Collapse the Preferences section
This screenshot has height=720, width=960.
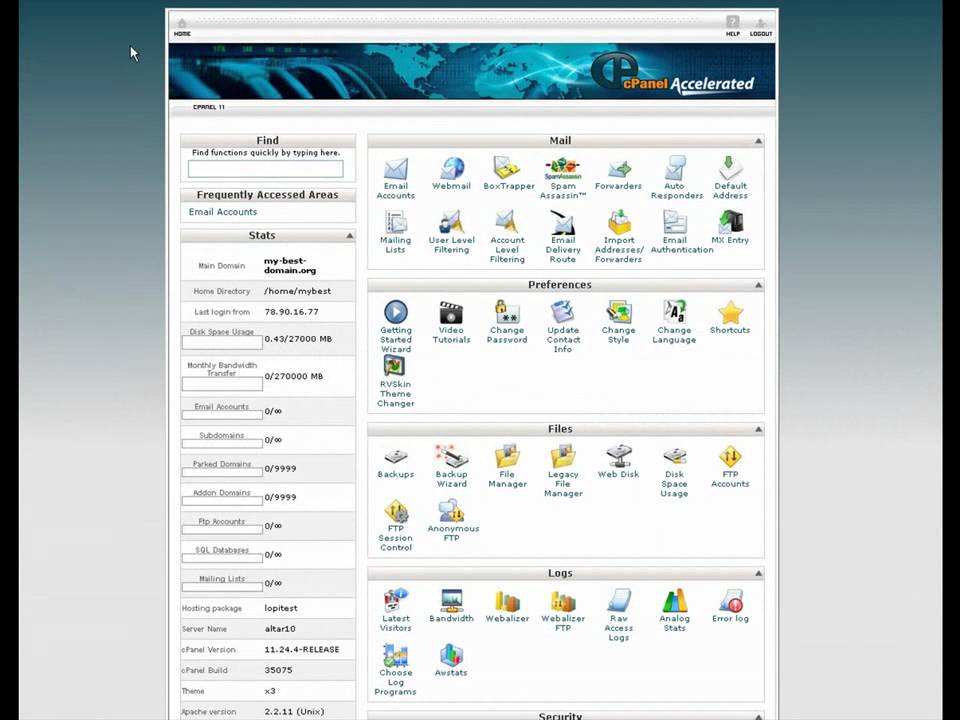(x=759, y=285)
